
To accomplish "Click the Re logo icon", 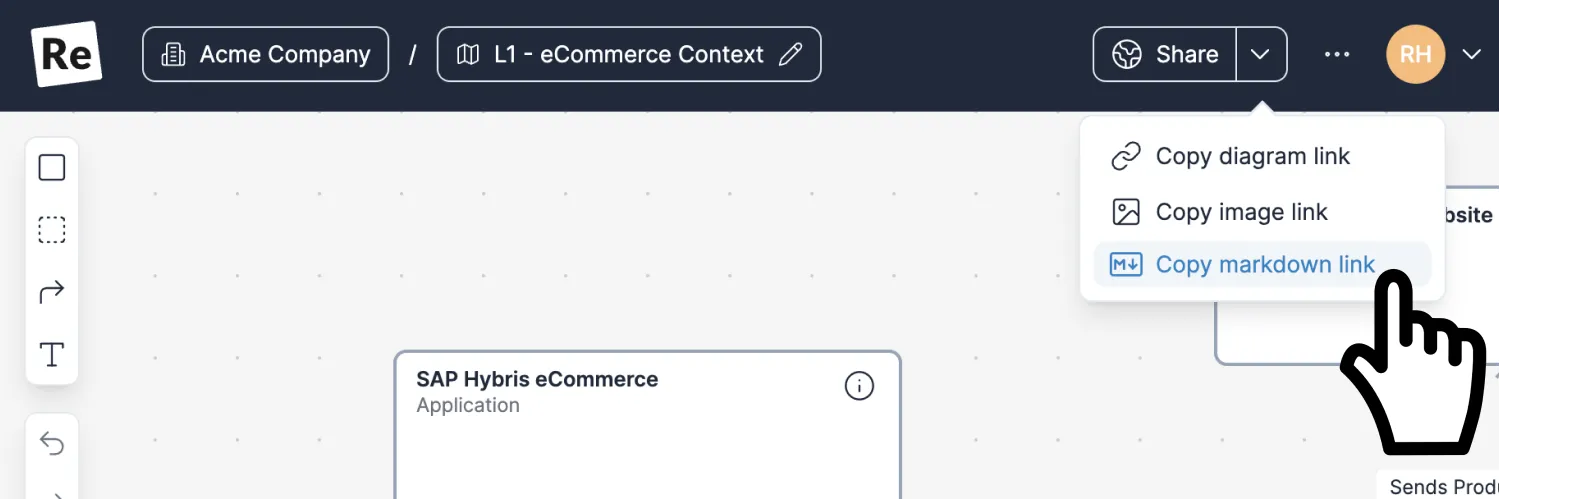I will (66, 54).
